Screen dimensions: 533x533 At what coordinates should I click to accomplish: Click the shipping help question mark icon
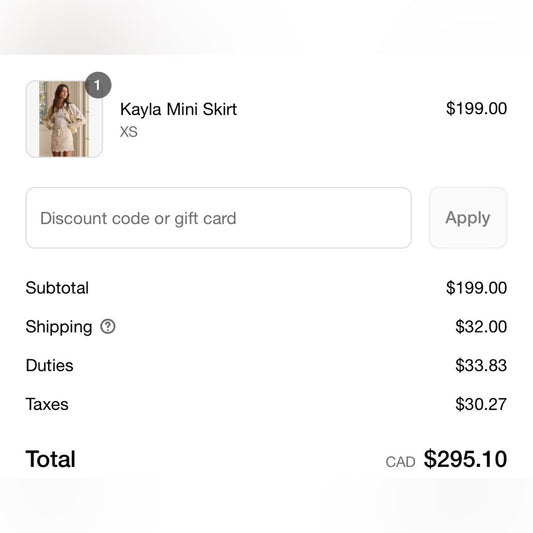(108, 327)
